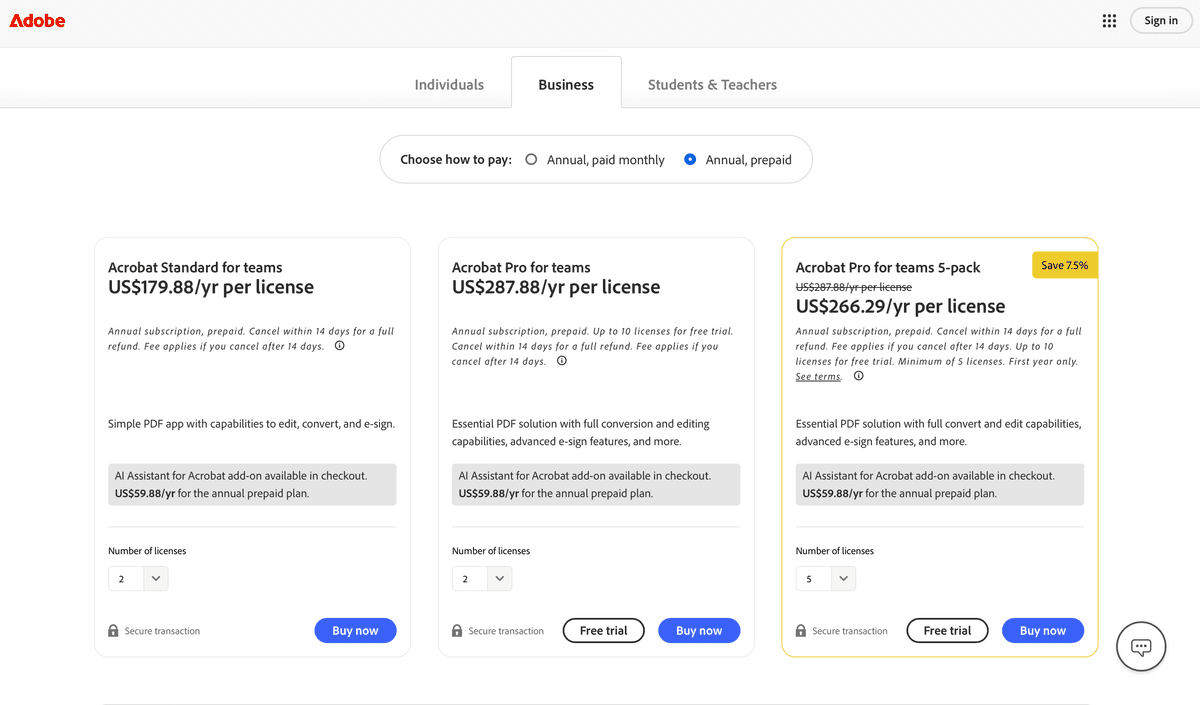Open the apps grid icon
1200x705 pixels.
tap(1109, 21)
